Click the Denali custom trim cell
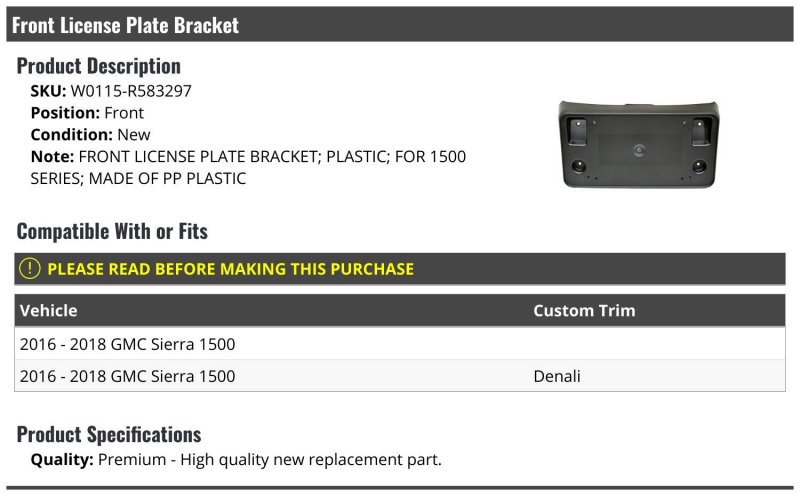This screenshot has width=800, height=496. [557, 376]
